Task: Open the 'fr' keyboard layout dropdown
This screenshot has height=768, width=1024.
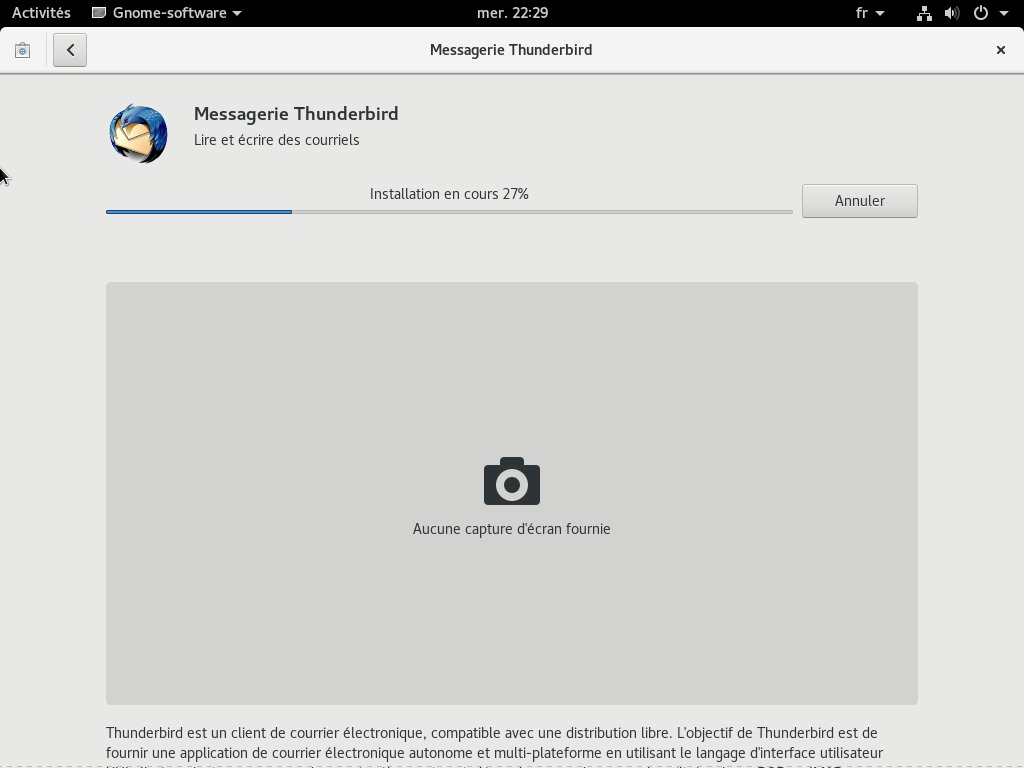Action: (x=869, y=13)
